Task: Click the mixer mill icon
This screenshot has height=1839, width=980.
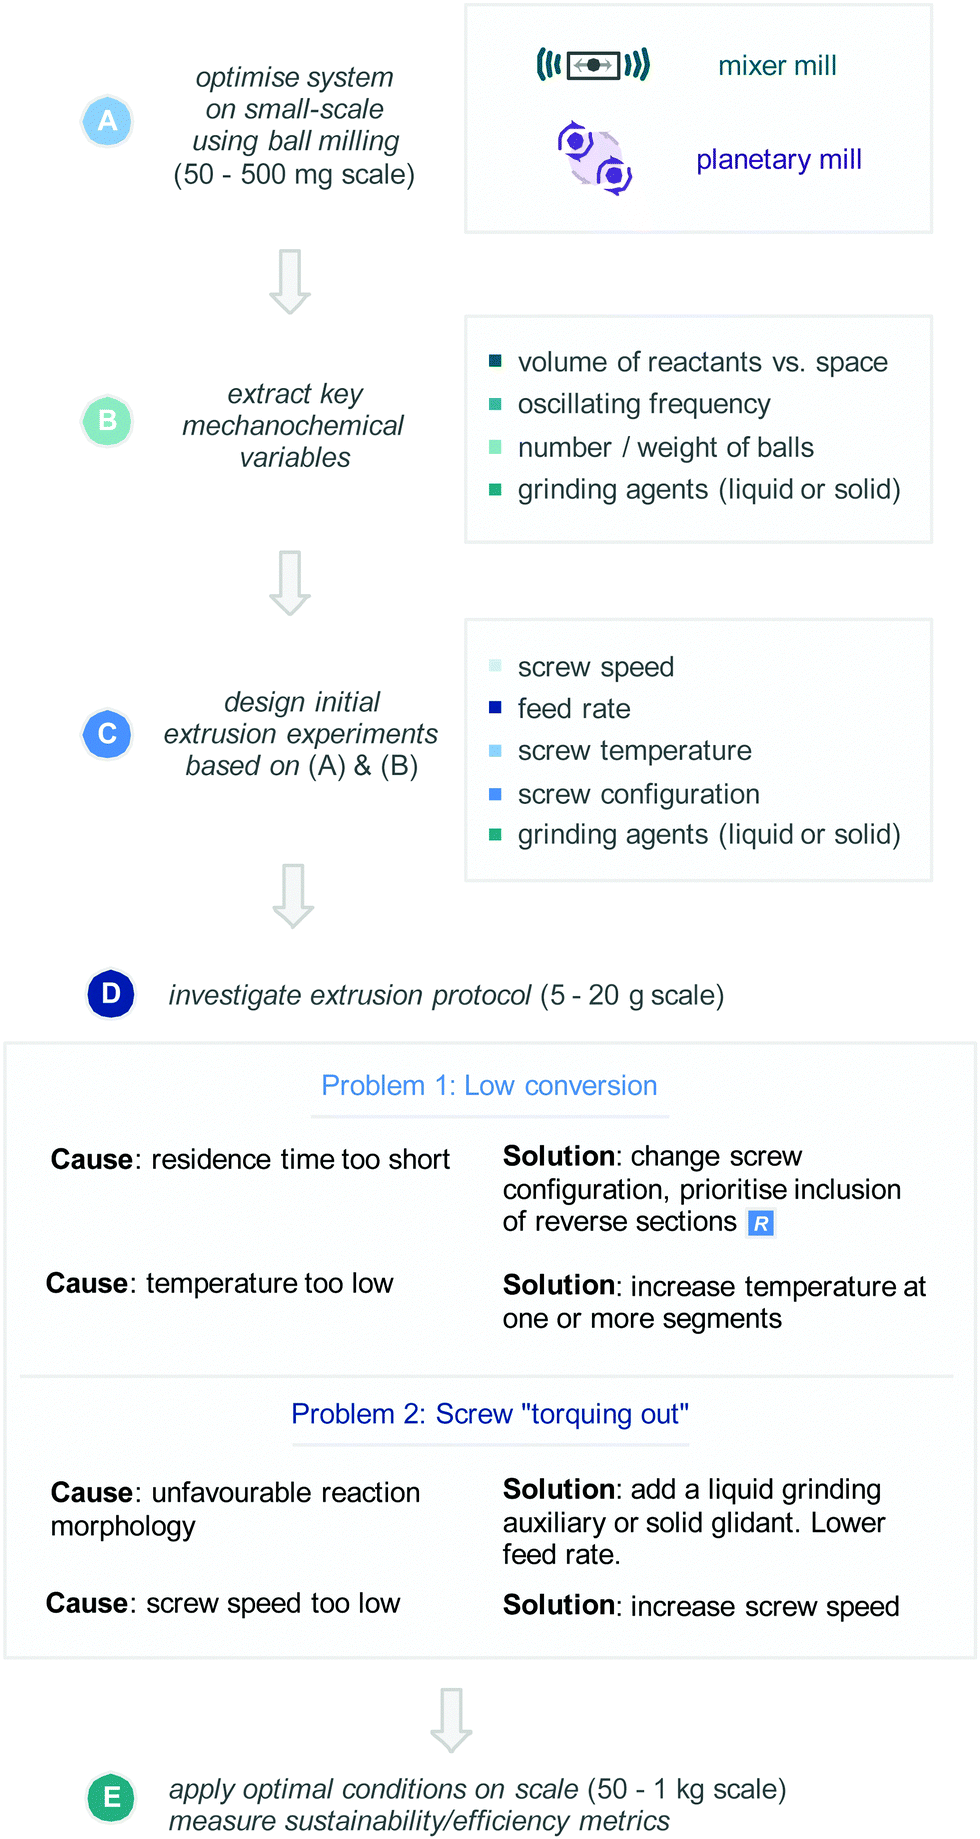Action: [x=593, y=65]
